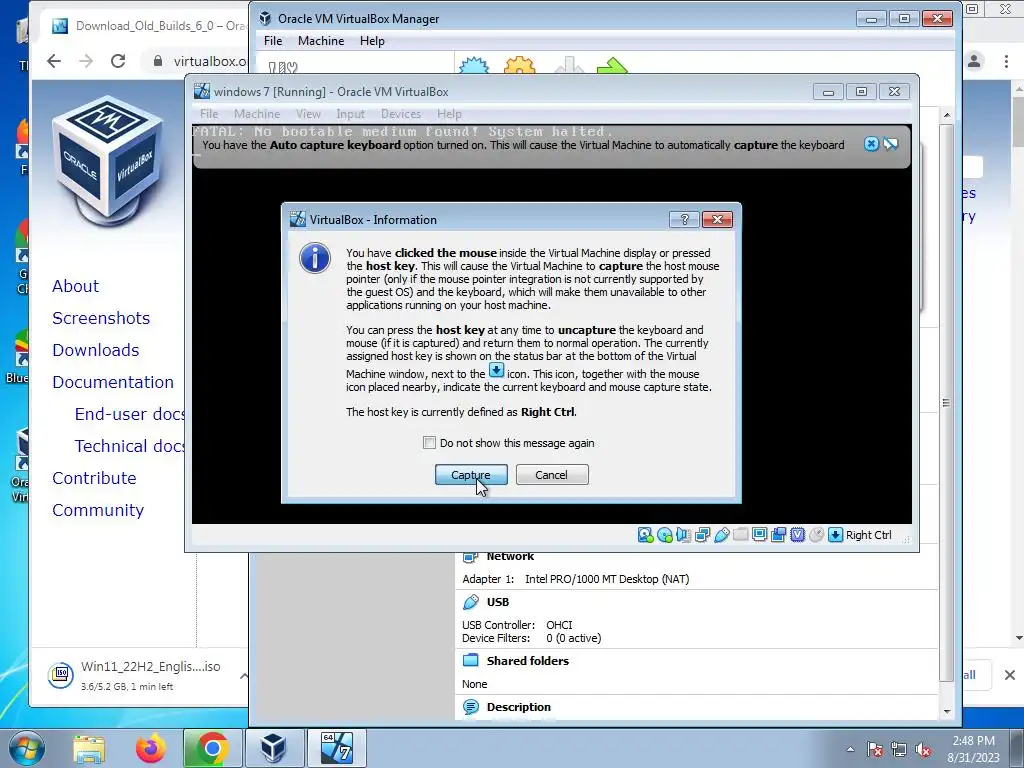
Task: Open the Contribute link
Action: (95, 478)
